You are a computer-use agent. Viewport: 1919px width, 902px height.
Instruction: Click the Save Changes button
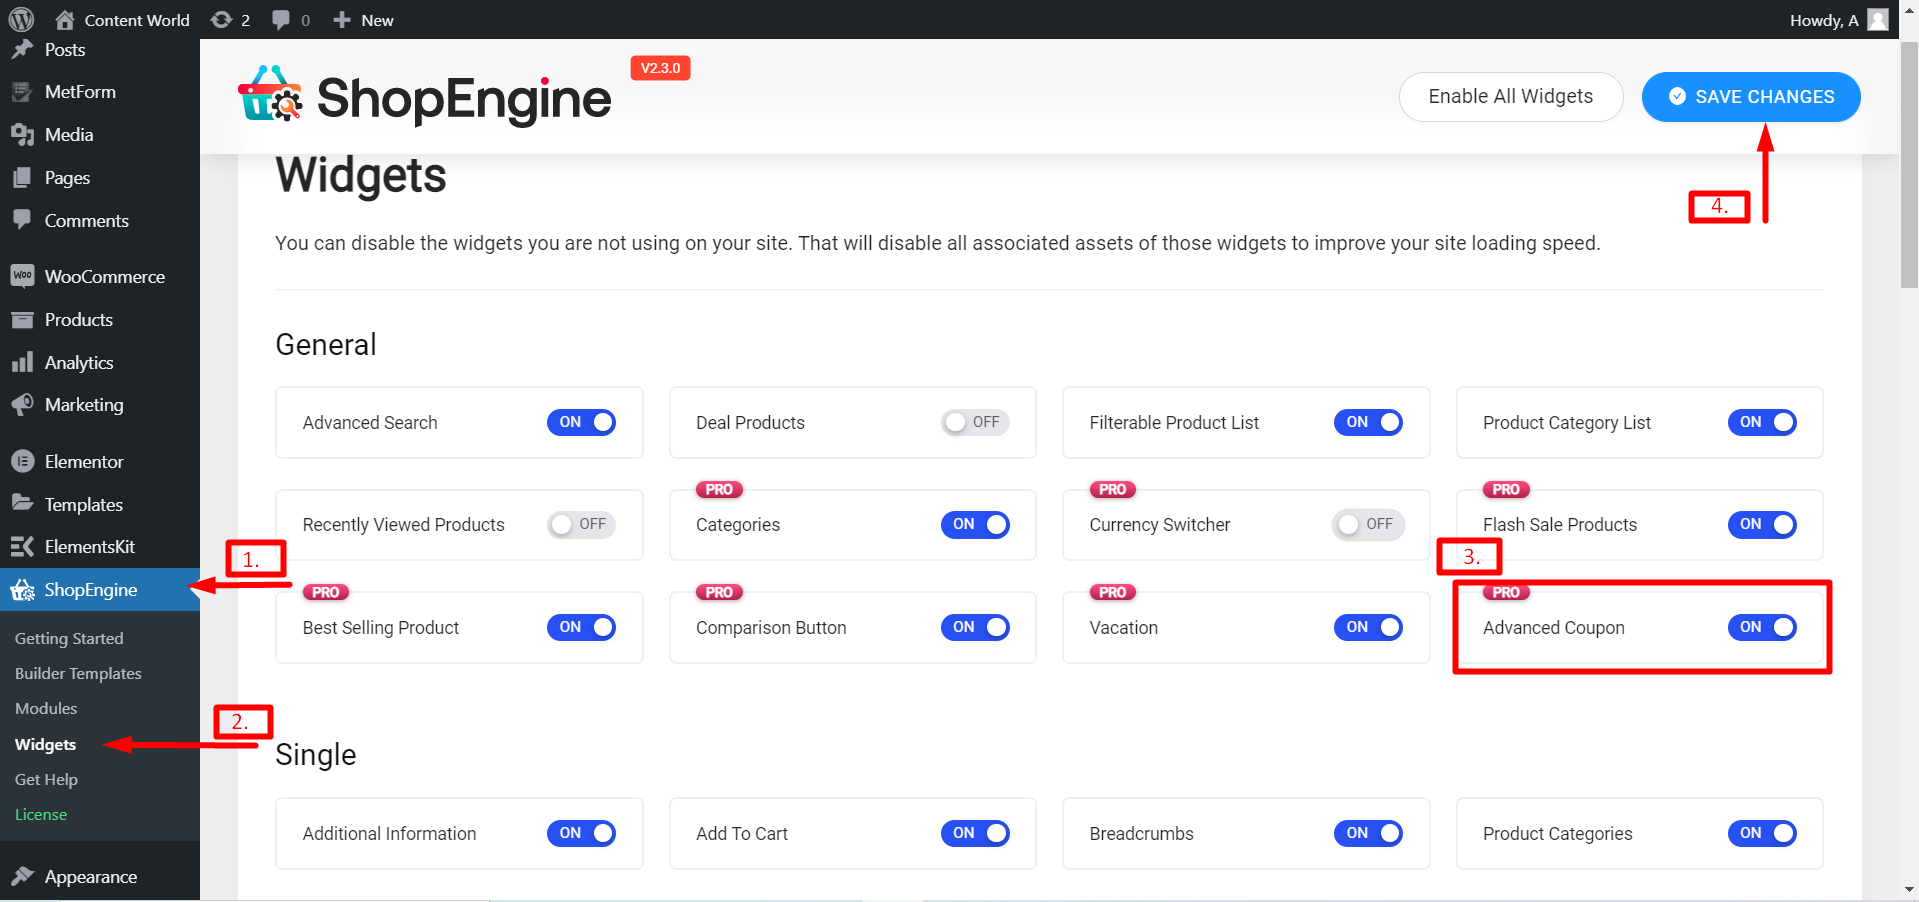coord(1750,97)
